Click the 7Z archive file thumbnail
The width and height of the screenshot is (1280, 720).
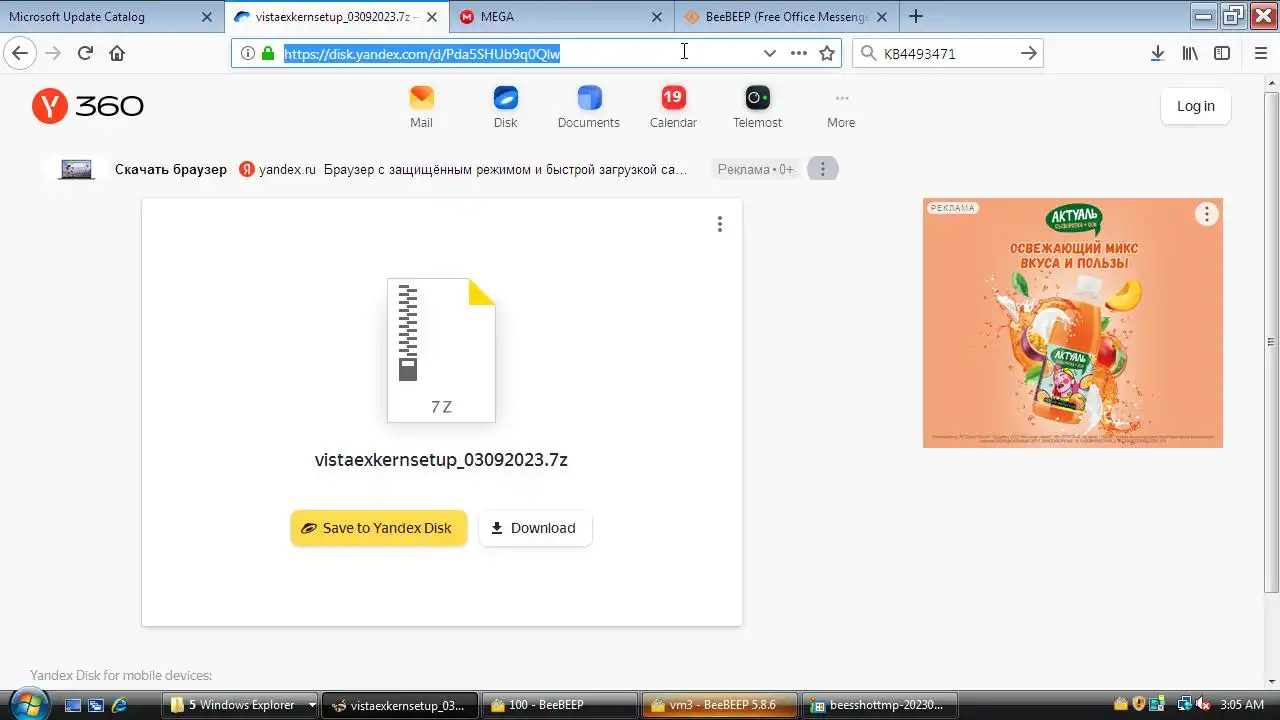441,350
